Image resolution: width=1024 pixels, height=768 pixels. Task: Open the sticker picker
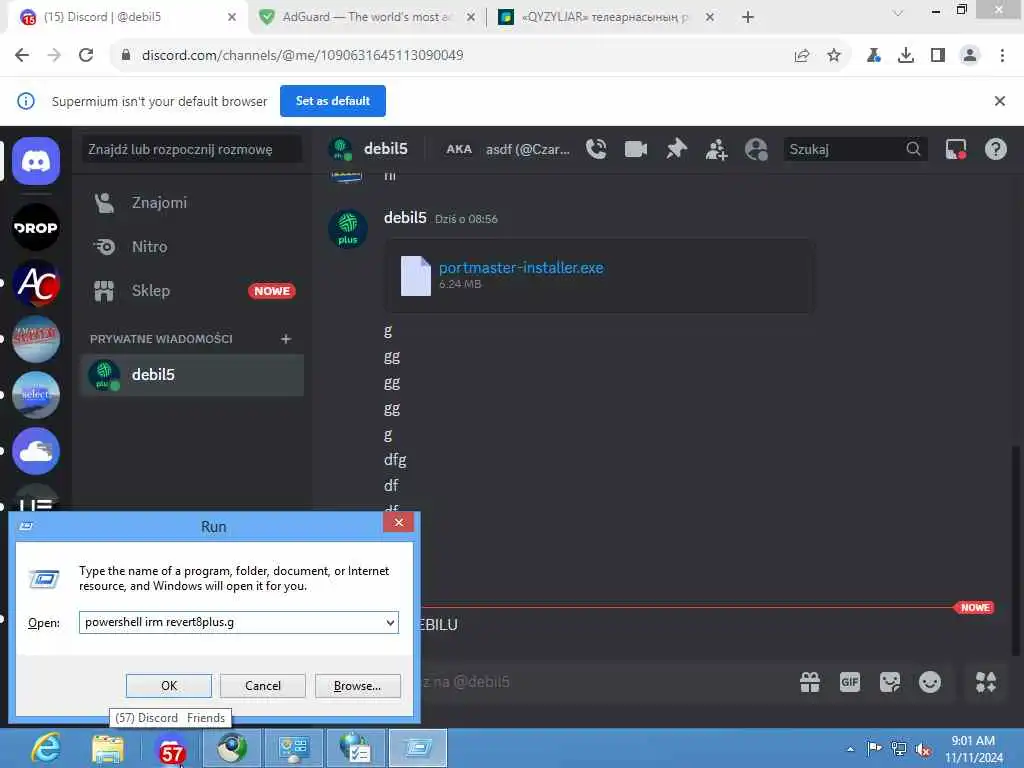(x=889, y=682)
